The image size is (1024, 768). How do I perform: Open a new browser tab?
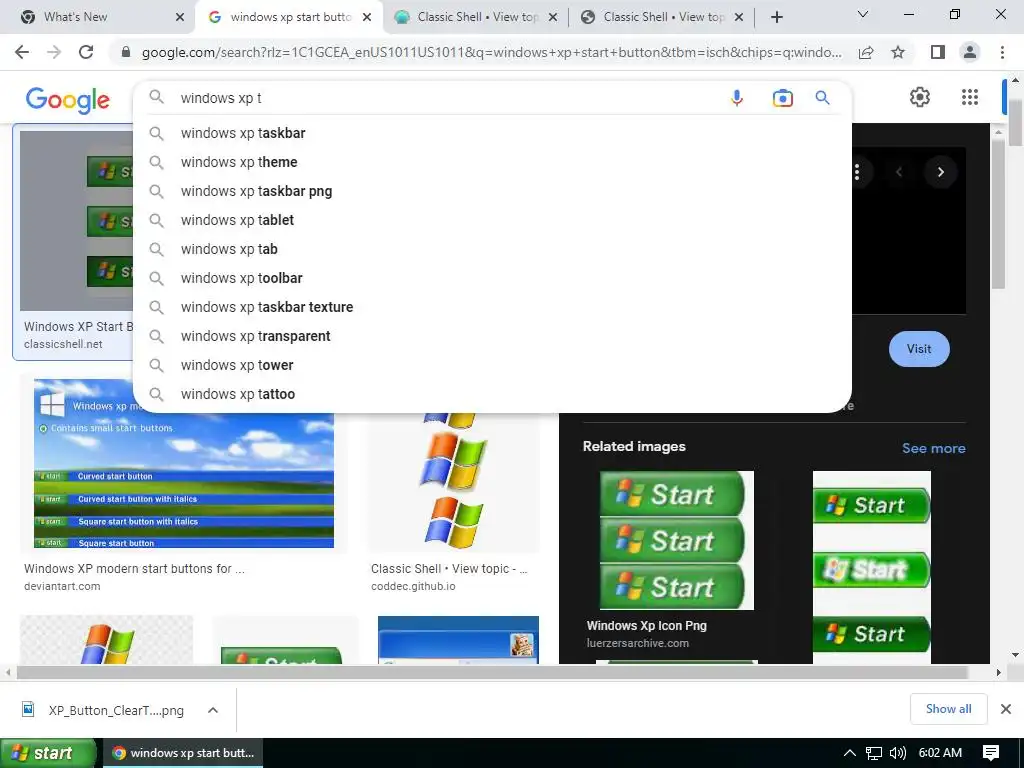[x=776, y=17]
